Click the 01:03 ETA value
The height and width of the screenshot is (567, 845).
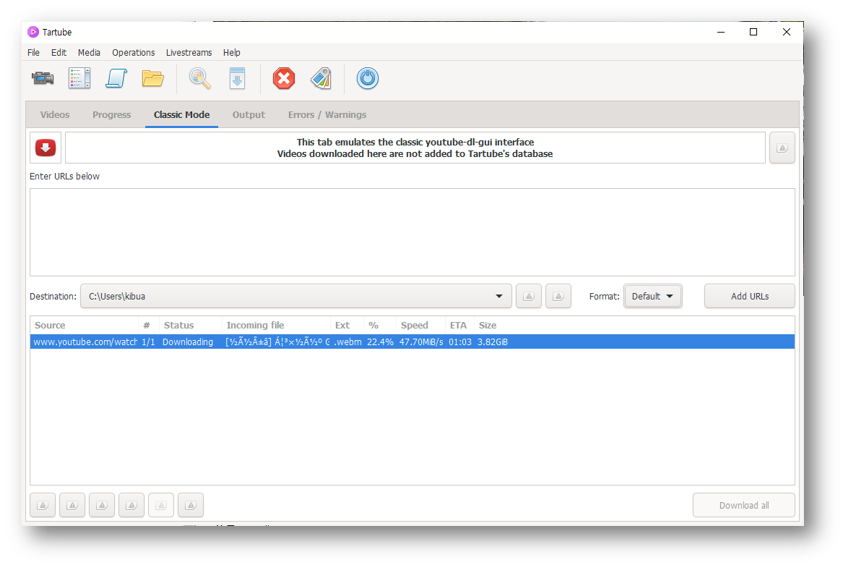click(460, 342)
